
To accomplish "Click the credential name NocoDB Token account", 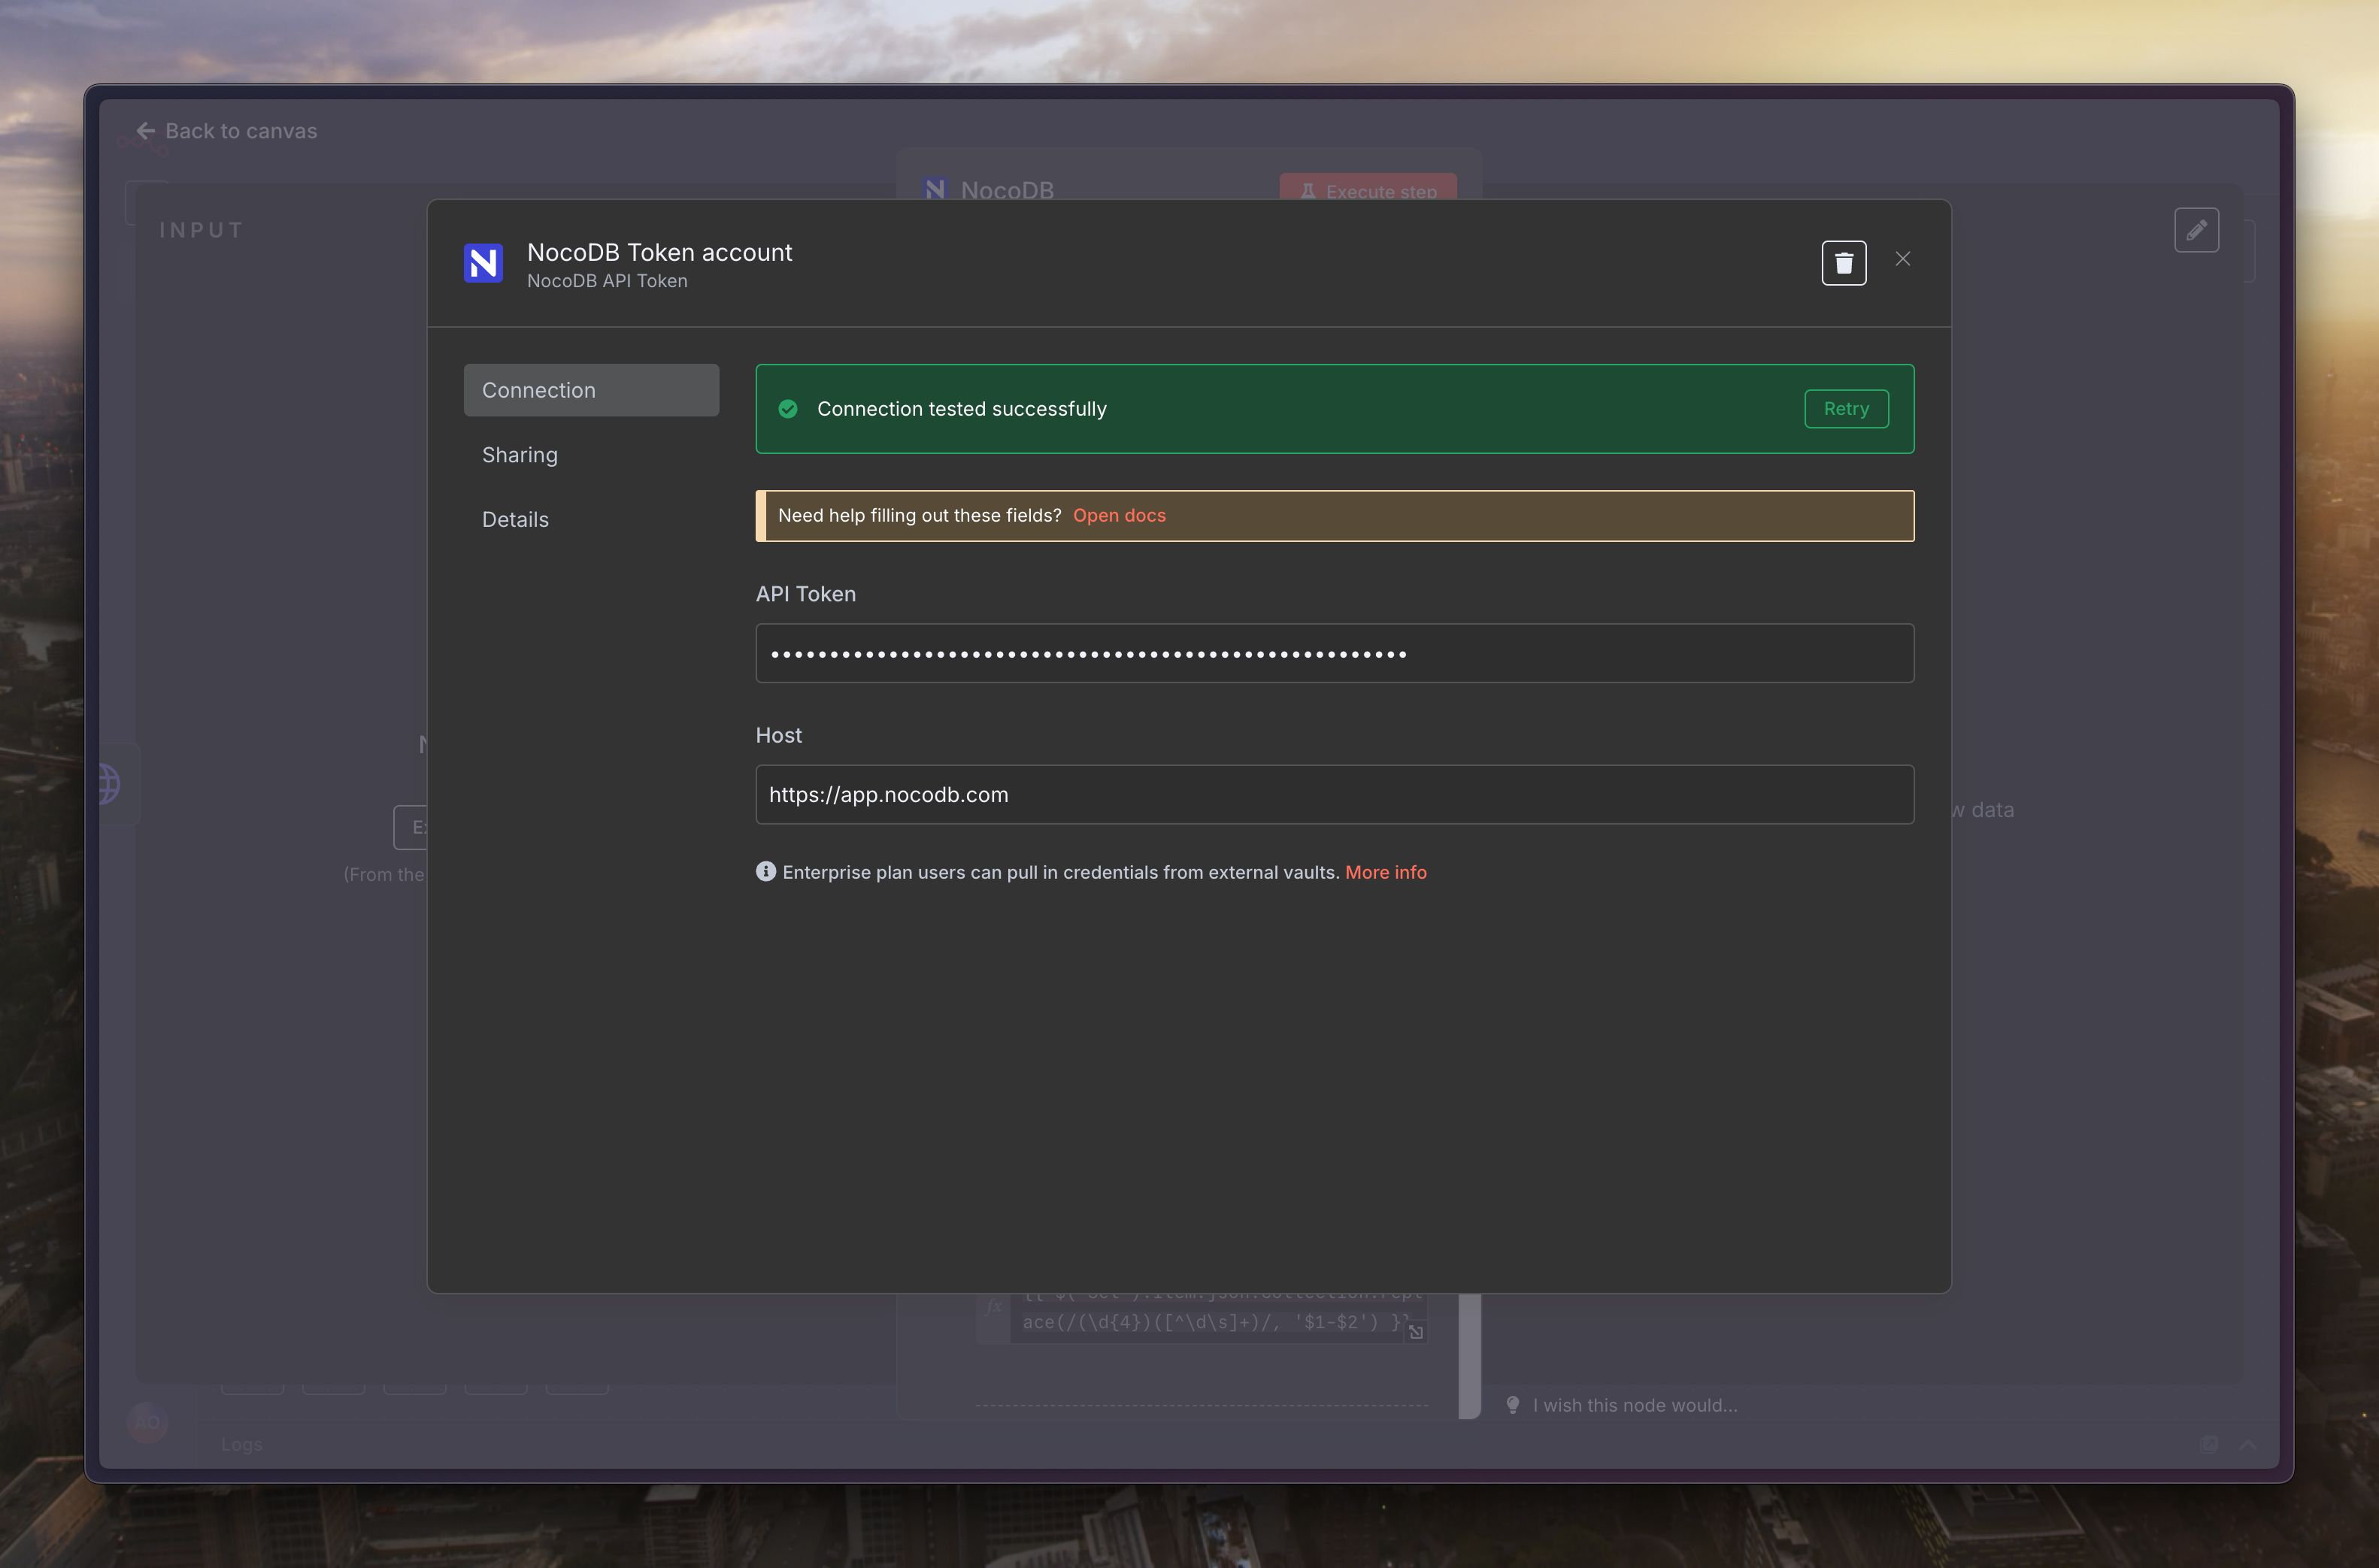I will tap(659, 252).
